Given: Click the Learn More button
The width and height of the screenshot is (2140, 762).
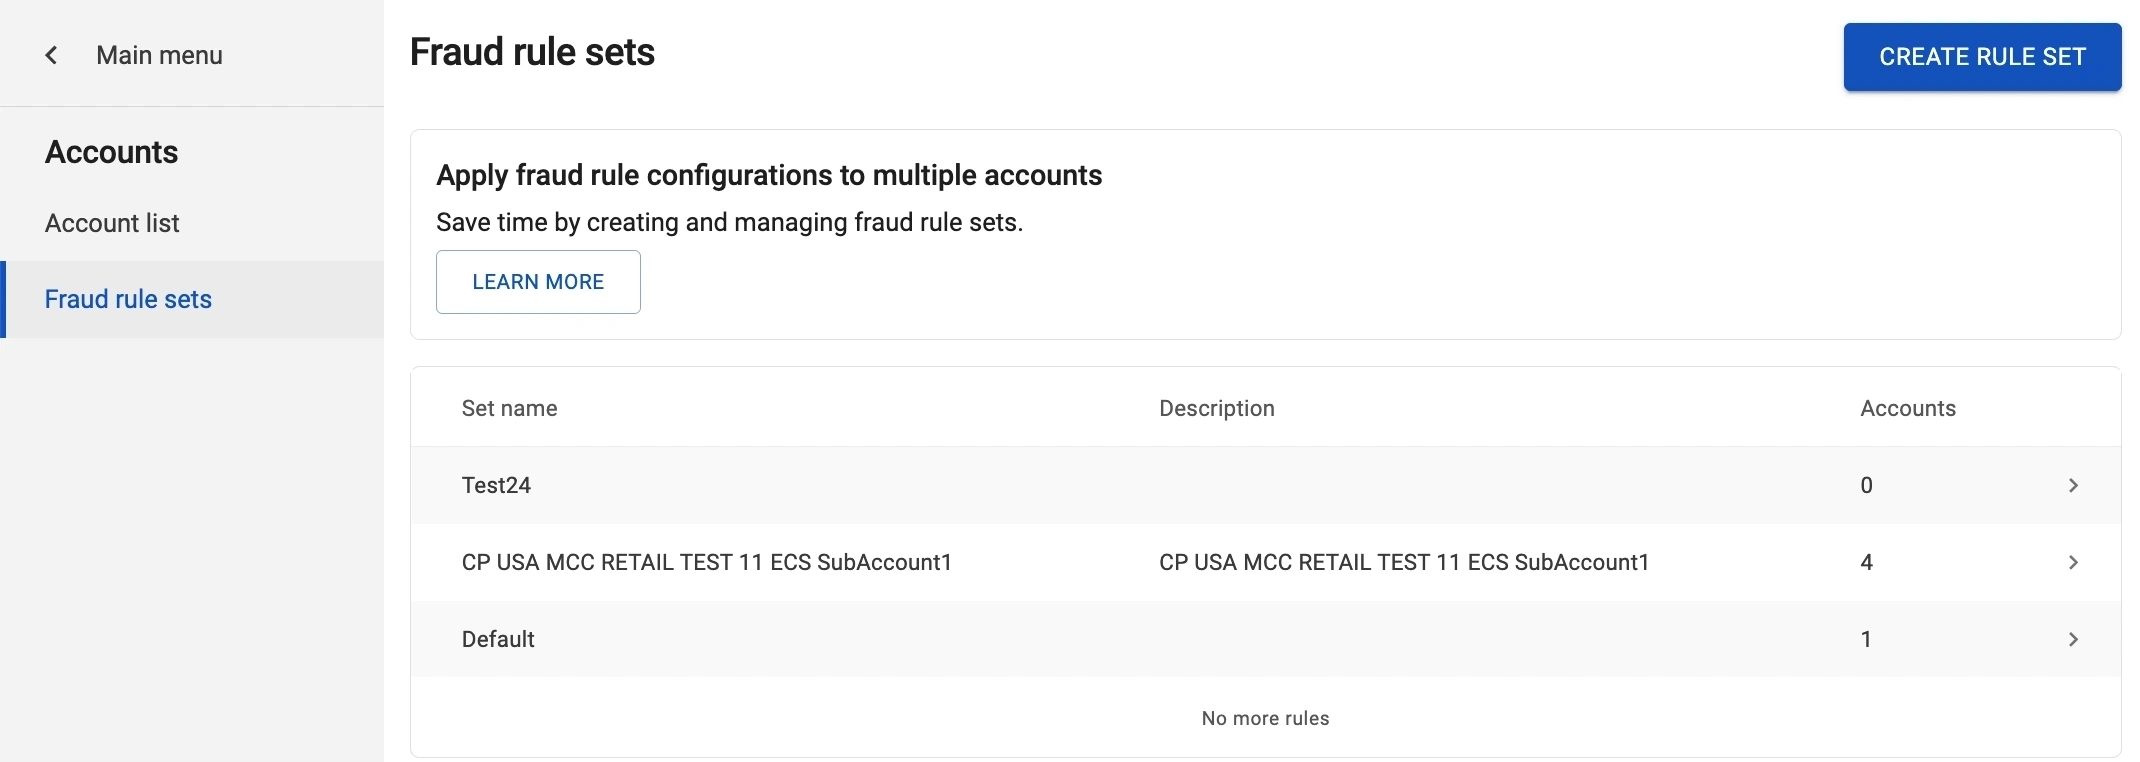Looking at the screenshot, I should pos(538,282).
